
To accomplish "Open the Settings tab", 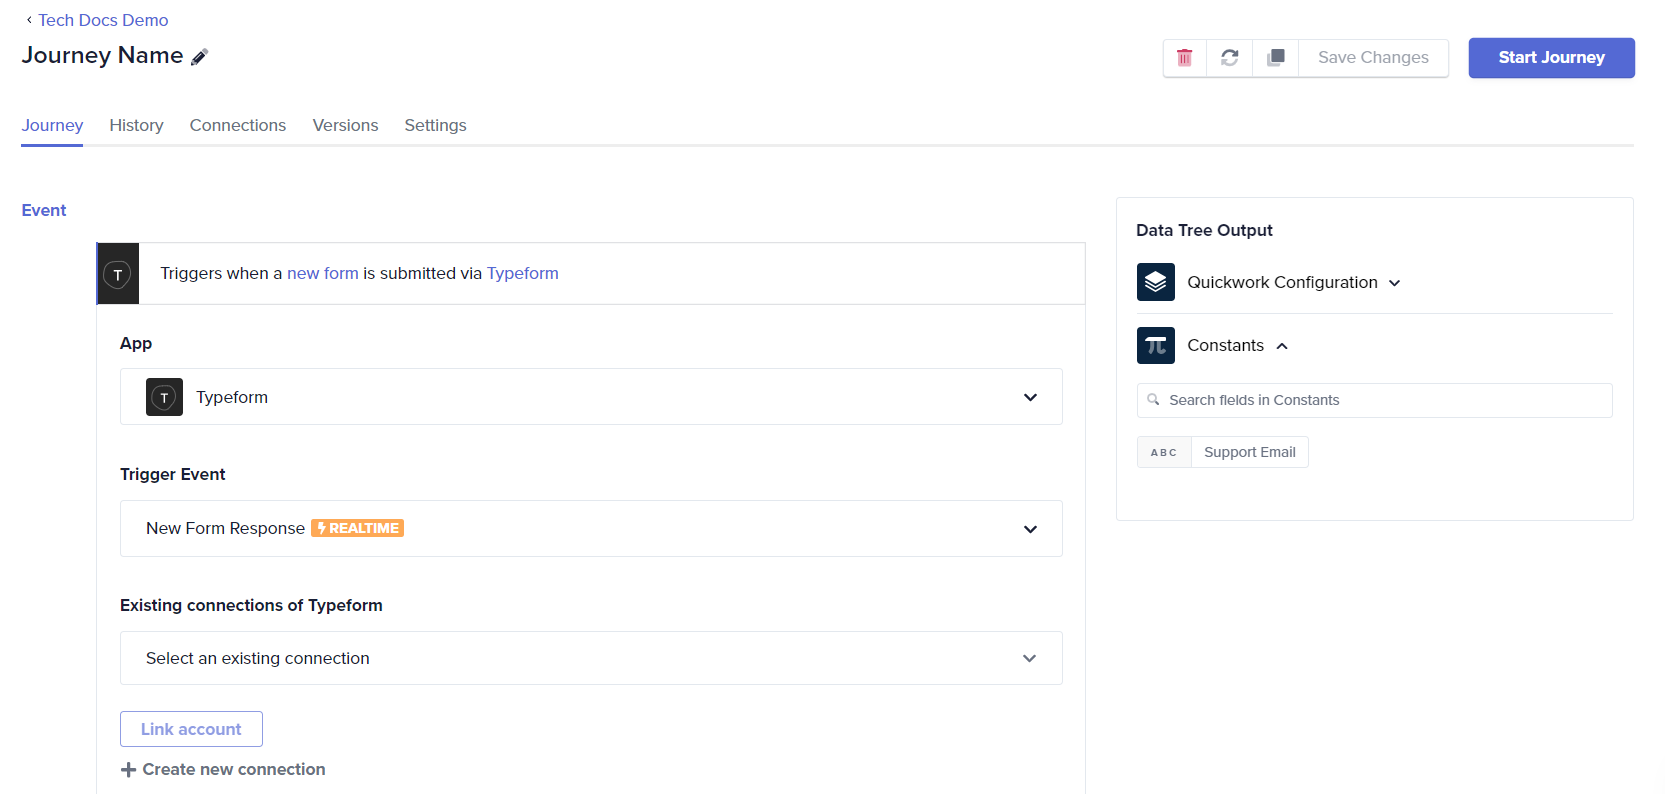I will click(435, 125).
